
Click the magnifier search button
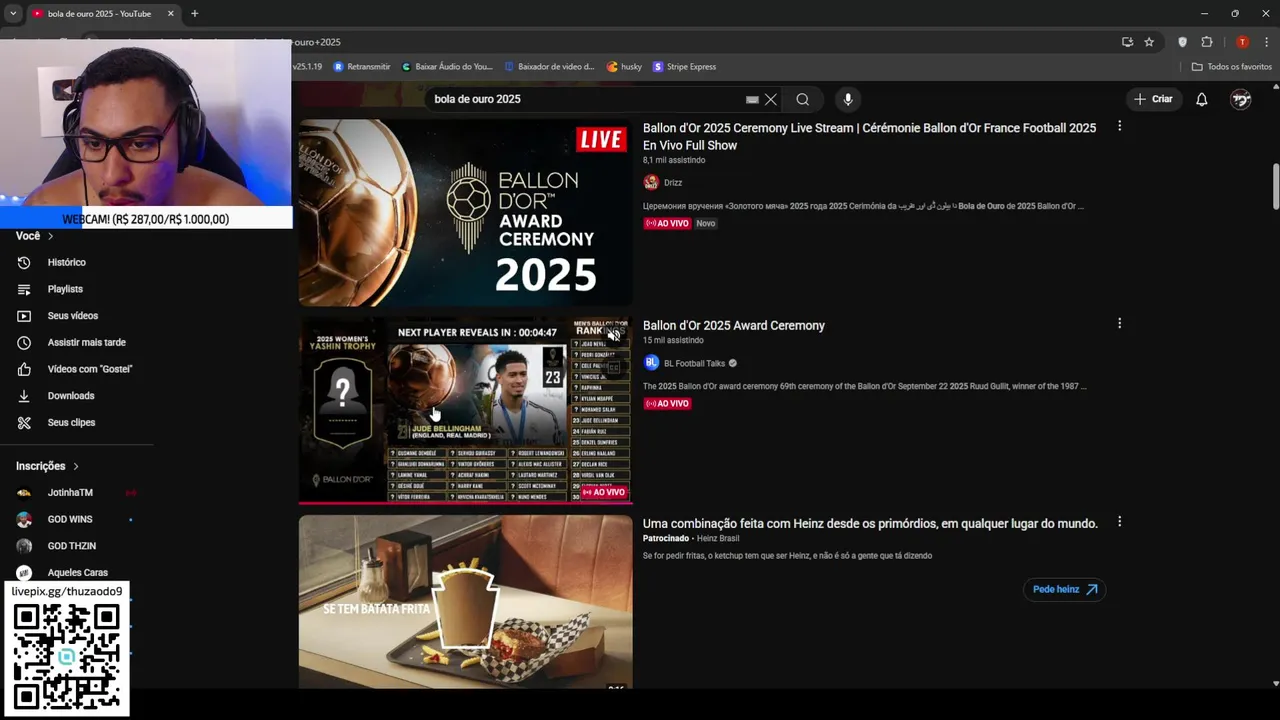click(x=803, y=99)
